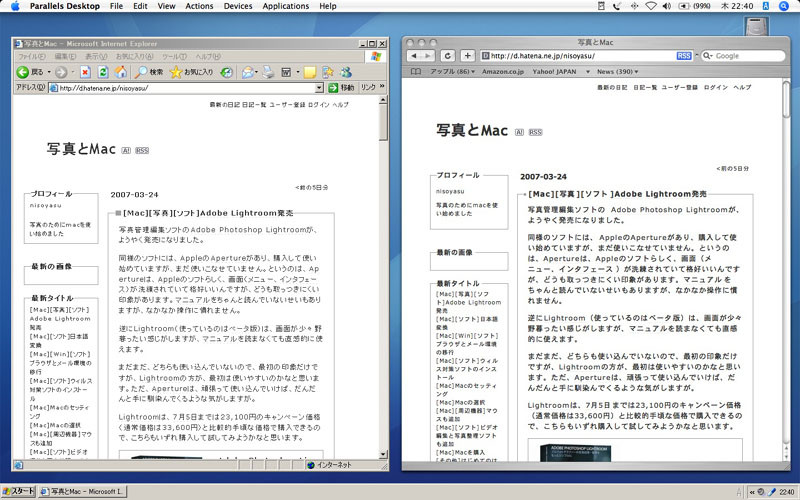Click the IE vertical scrollbar thumb
This screenshot has width=800, height=500.
tap(384, 122)
